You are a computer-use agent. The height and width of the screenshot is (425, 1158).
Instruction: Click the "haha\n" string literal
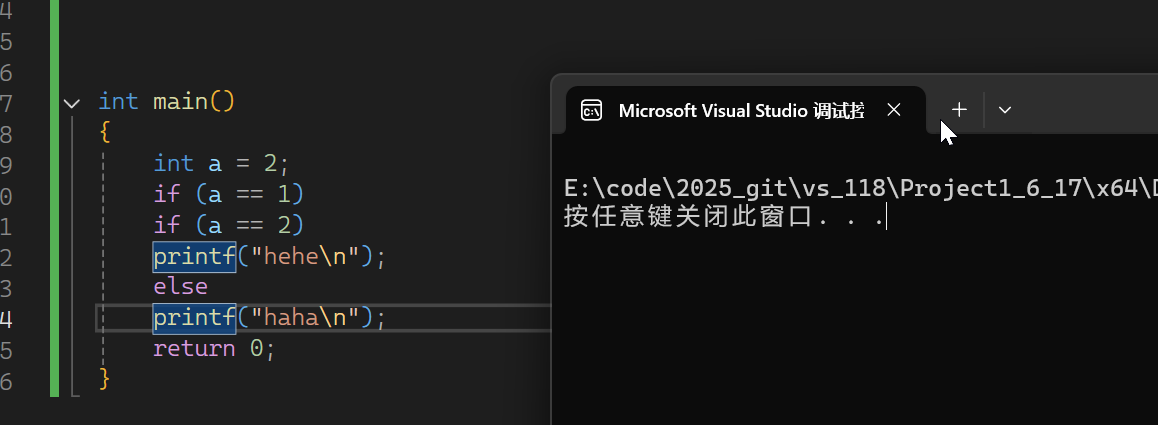click(305, 318)
